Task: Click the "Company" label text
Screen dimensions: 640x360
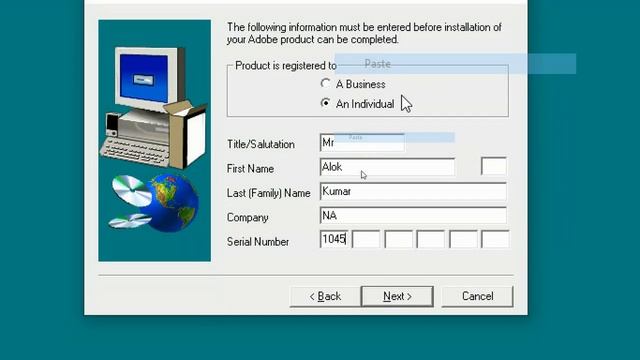Action: pos(247,218)
